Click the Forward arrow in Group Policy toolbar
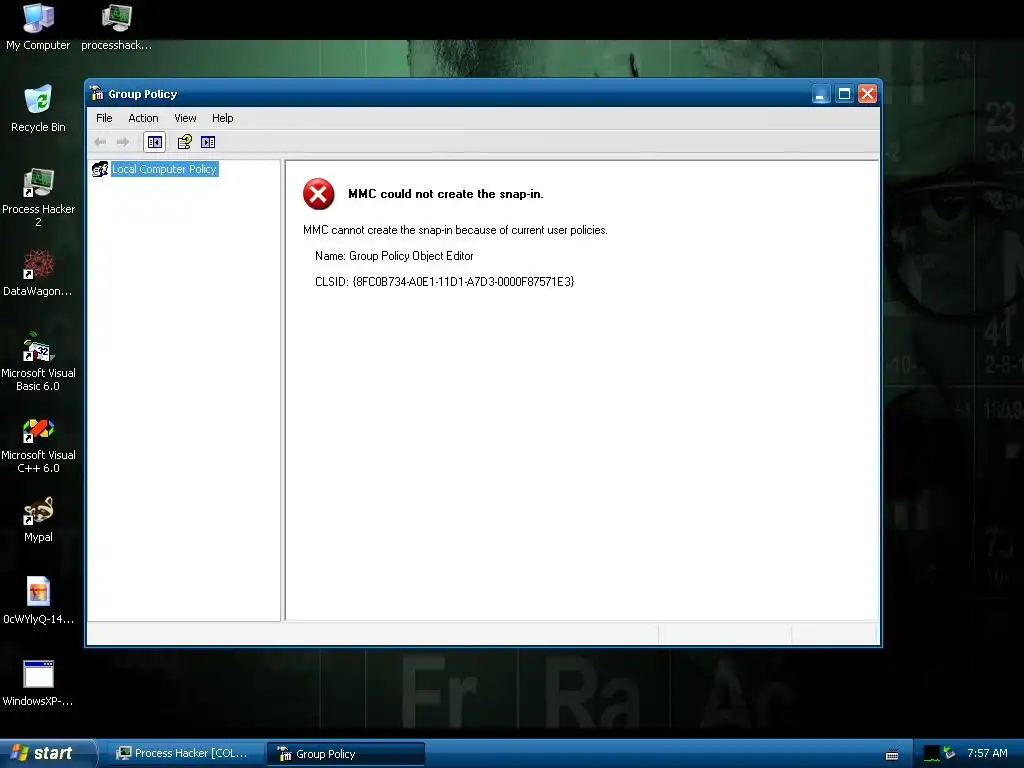 point(123,142)
